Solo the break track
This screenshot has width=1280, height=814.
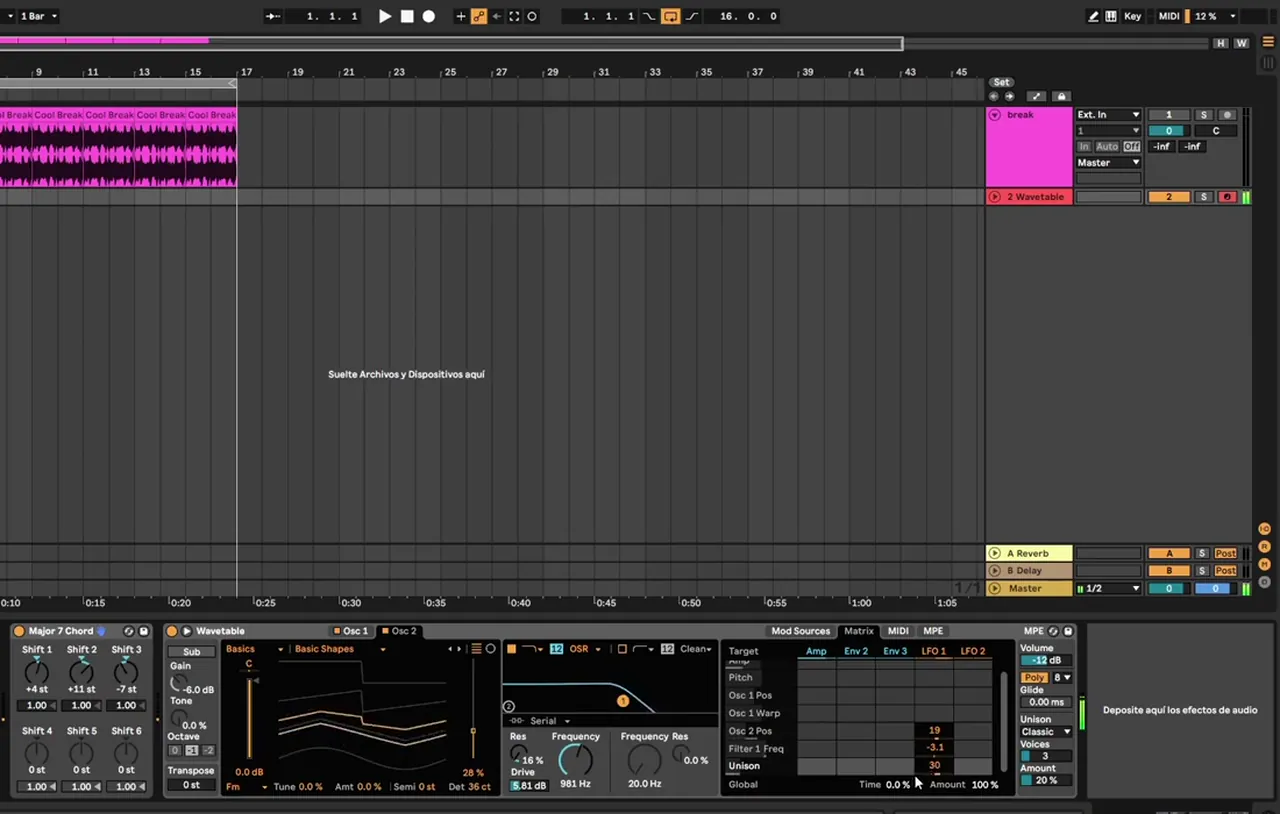(x=1204, y=115)
